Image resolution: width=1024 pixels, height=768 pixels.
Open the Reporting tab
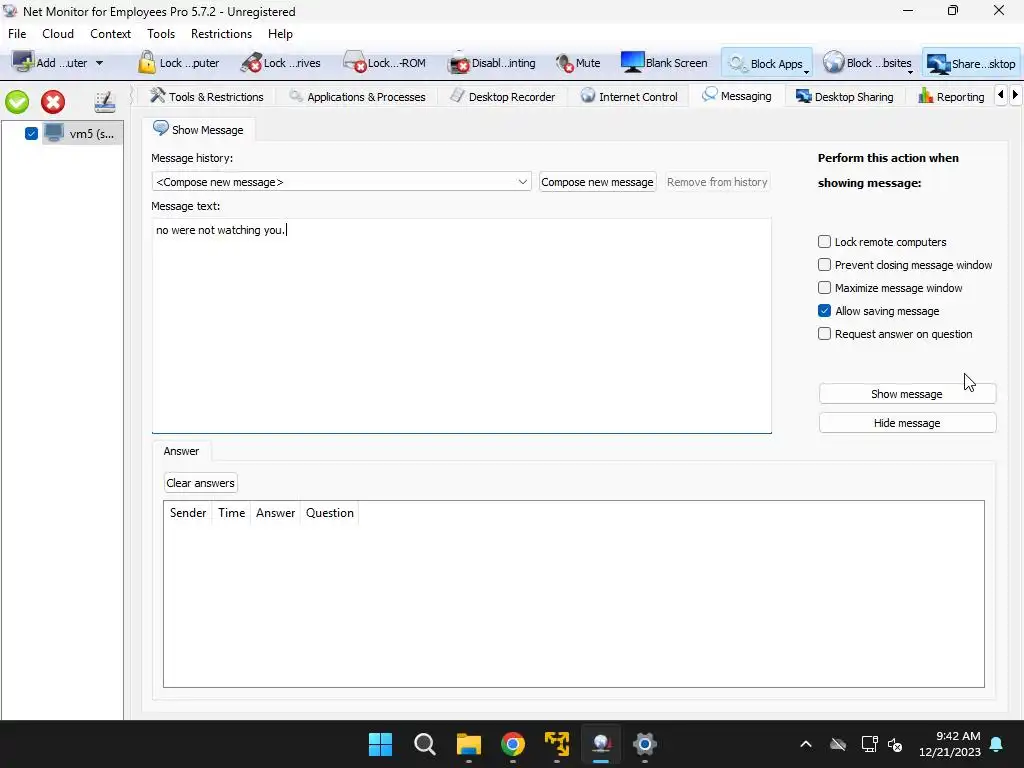coord(952,97)
